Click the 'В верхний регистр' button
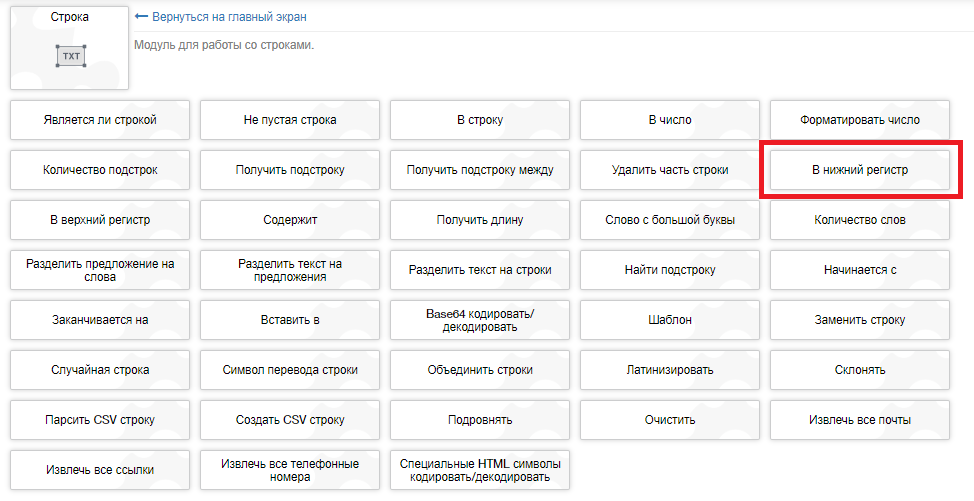This screenshot has width=974, height=501. click(100, 220)
